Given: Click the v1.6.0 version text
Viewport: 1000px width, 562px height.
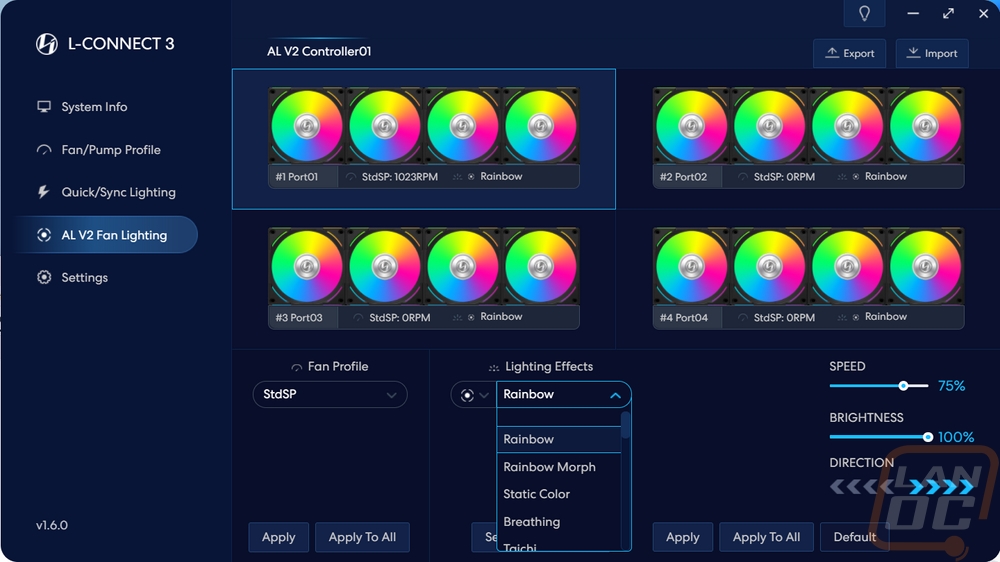Looking at the screenshot, I should point(52,526).
